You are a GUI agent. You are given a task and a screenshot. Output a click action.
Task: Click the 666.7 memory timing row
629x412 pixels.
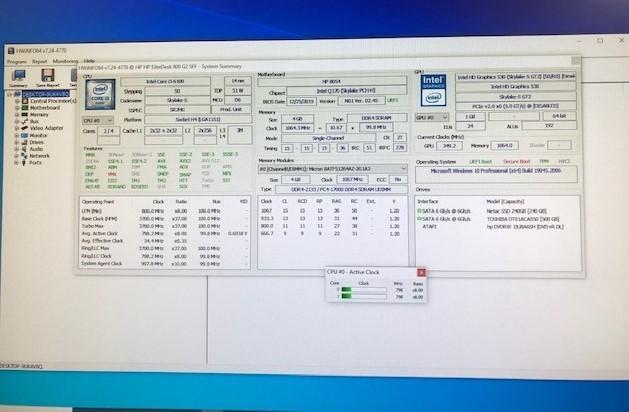[x=331, y=233]
